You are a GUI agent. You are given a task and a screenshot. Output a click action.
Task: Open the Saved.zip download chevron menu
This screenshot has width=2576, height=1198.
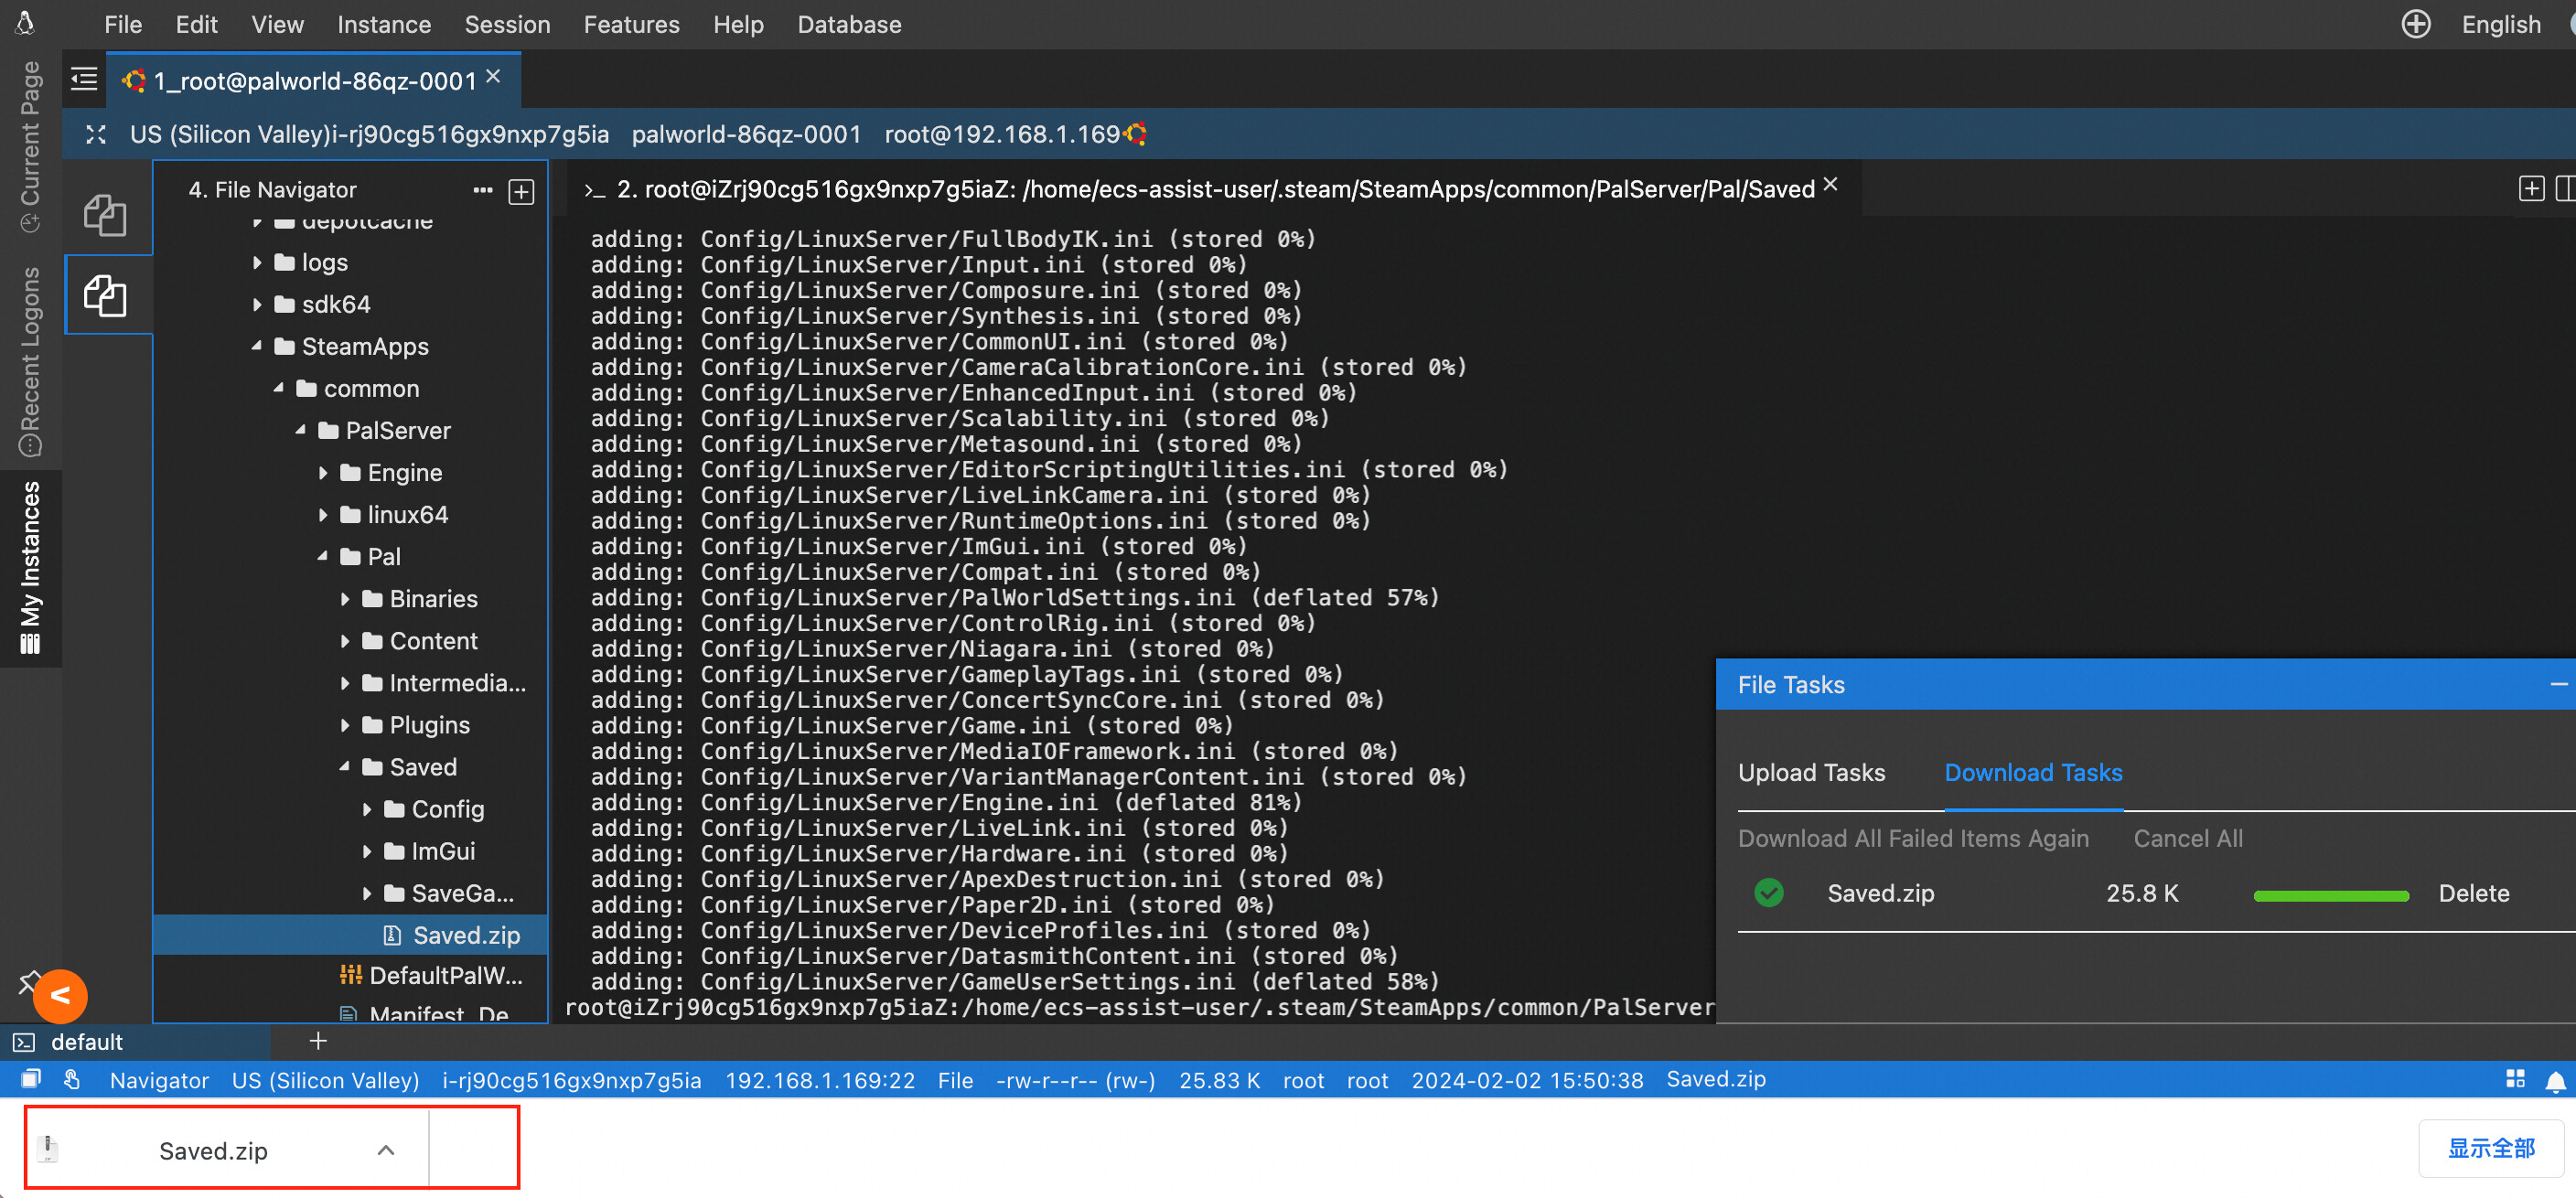point(386,1150)
